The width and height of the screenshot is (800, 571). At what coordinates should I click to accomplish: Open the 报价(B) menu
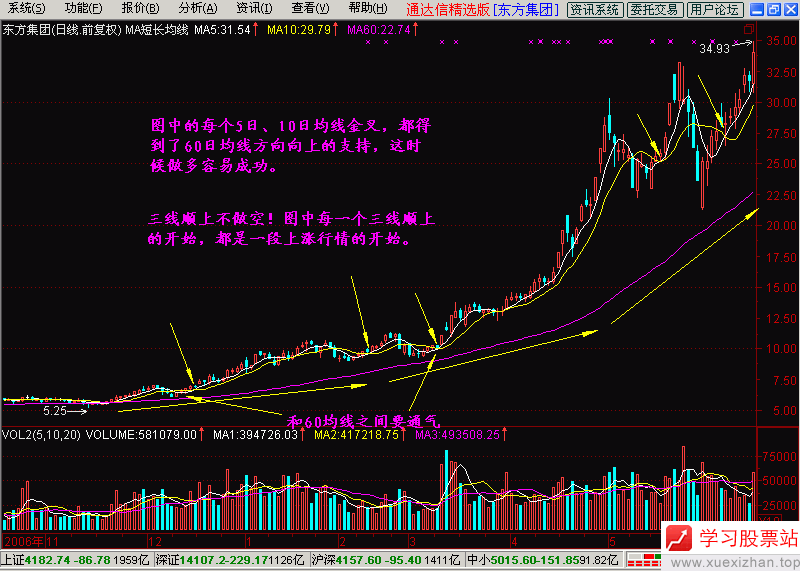click(x=140, y=8)
